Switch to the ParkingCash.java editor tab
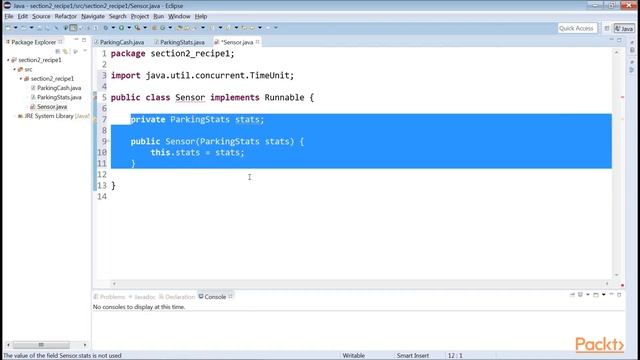640x360 pixels. point(122,42)
